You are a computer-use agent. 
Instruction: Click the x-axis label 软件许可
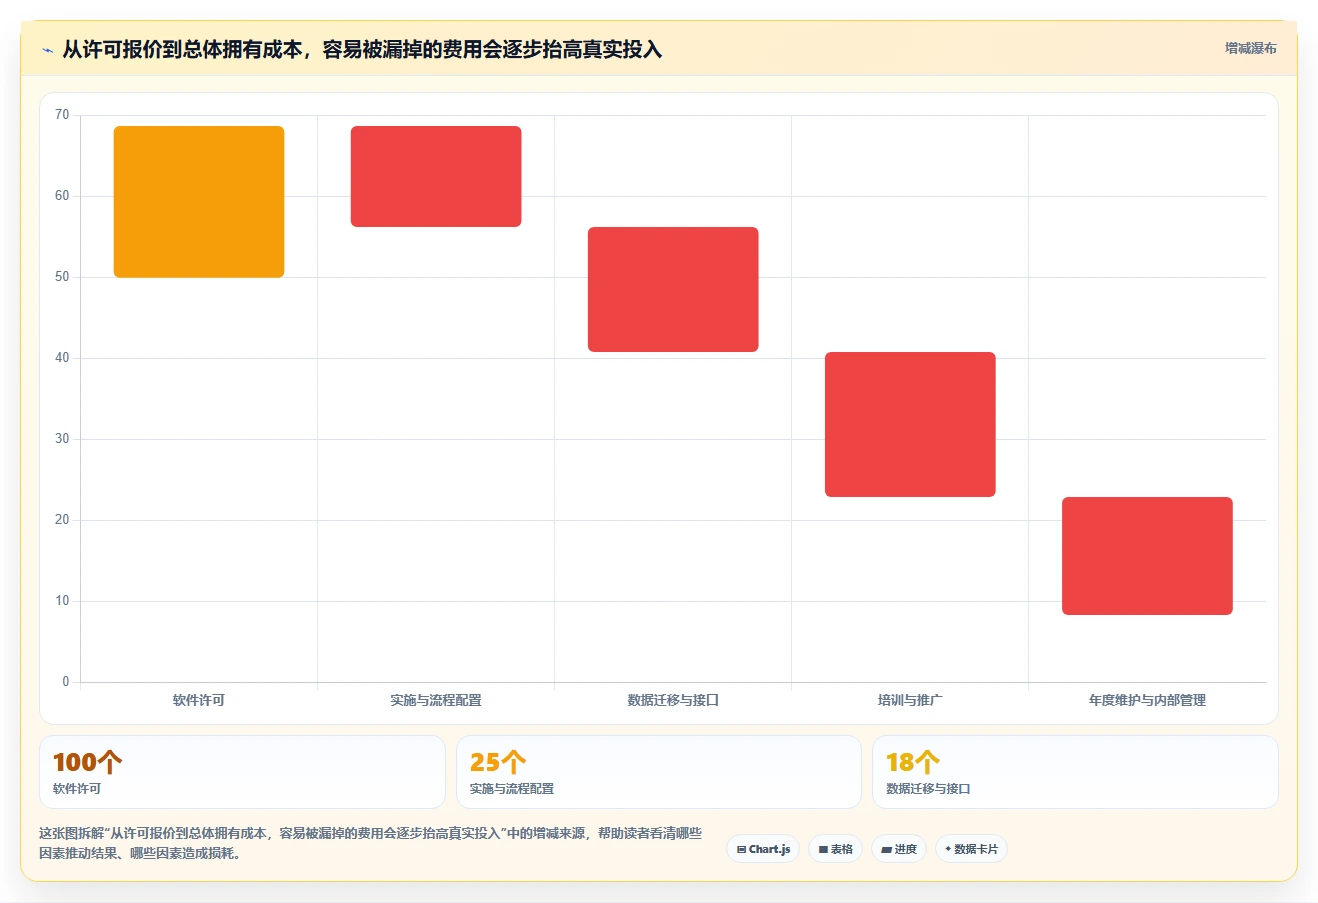(199, 700)
